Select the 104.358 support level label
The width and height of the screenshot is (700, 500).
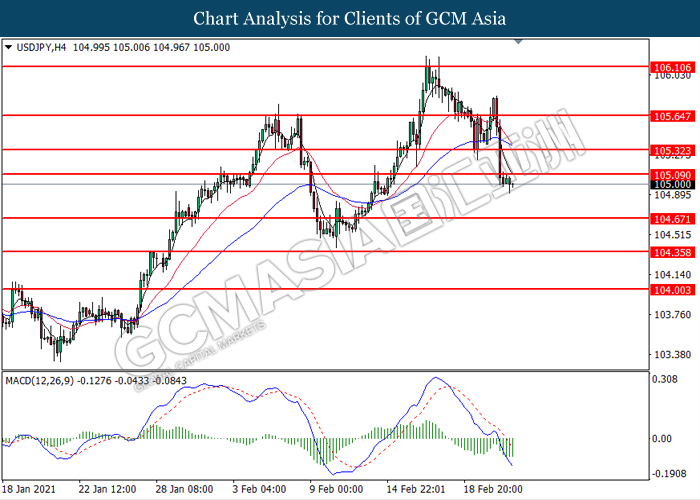click(672, 253)
